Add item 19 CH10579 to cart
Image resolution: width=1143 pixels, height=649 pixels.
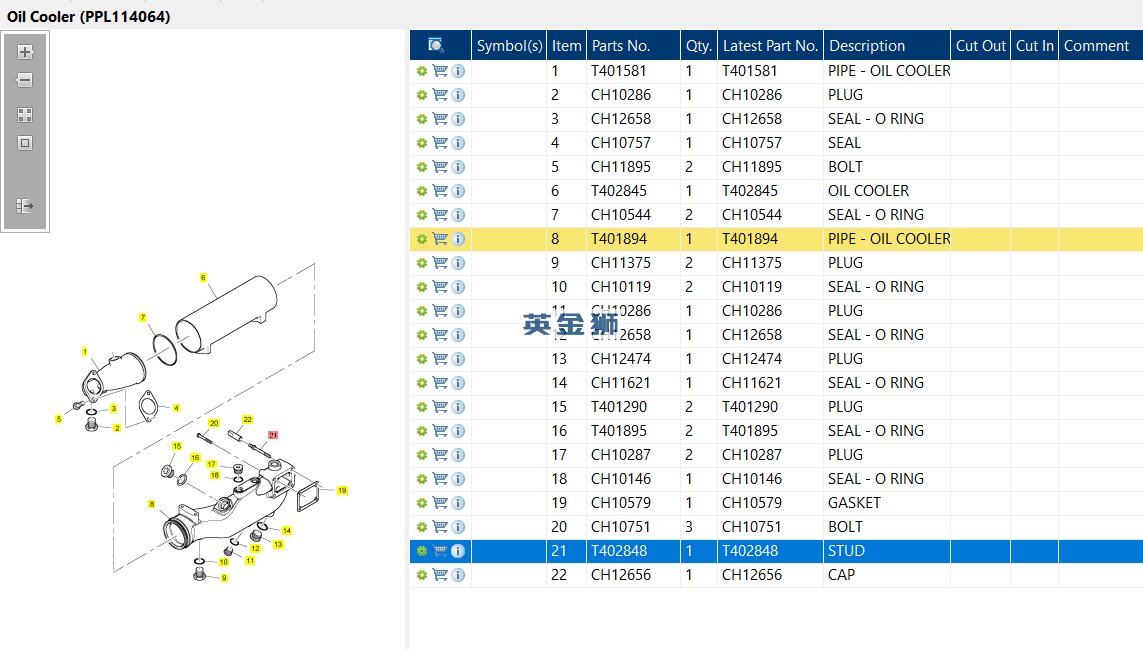pos(440,503)
